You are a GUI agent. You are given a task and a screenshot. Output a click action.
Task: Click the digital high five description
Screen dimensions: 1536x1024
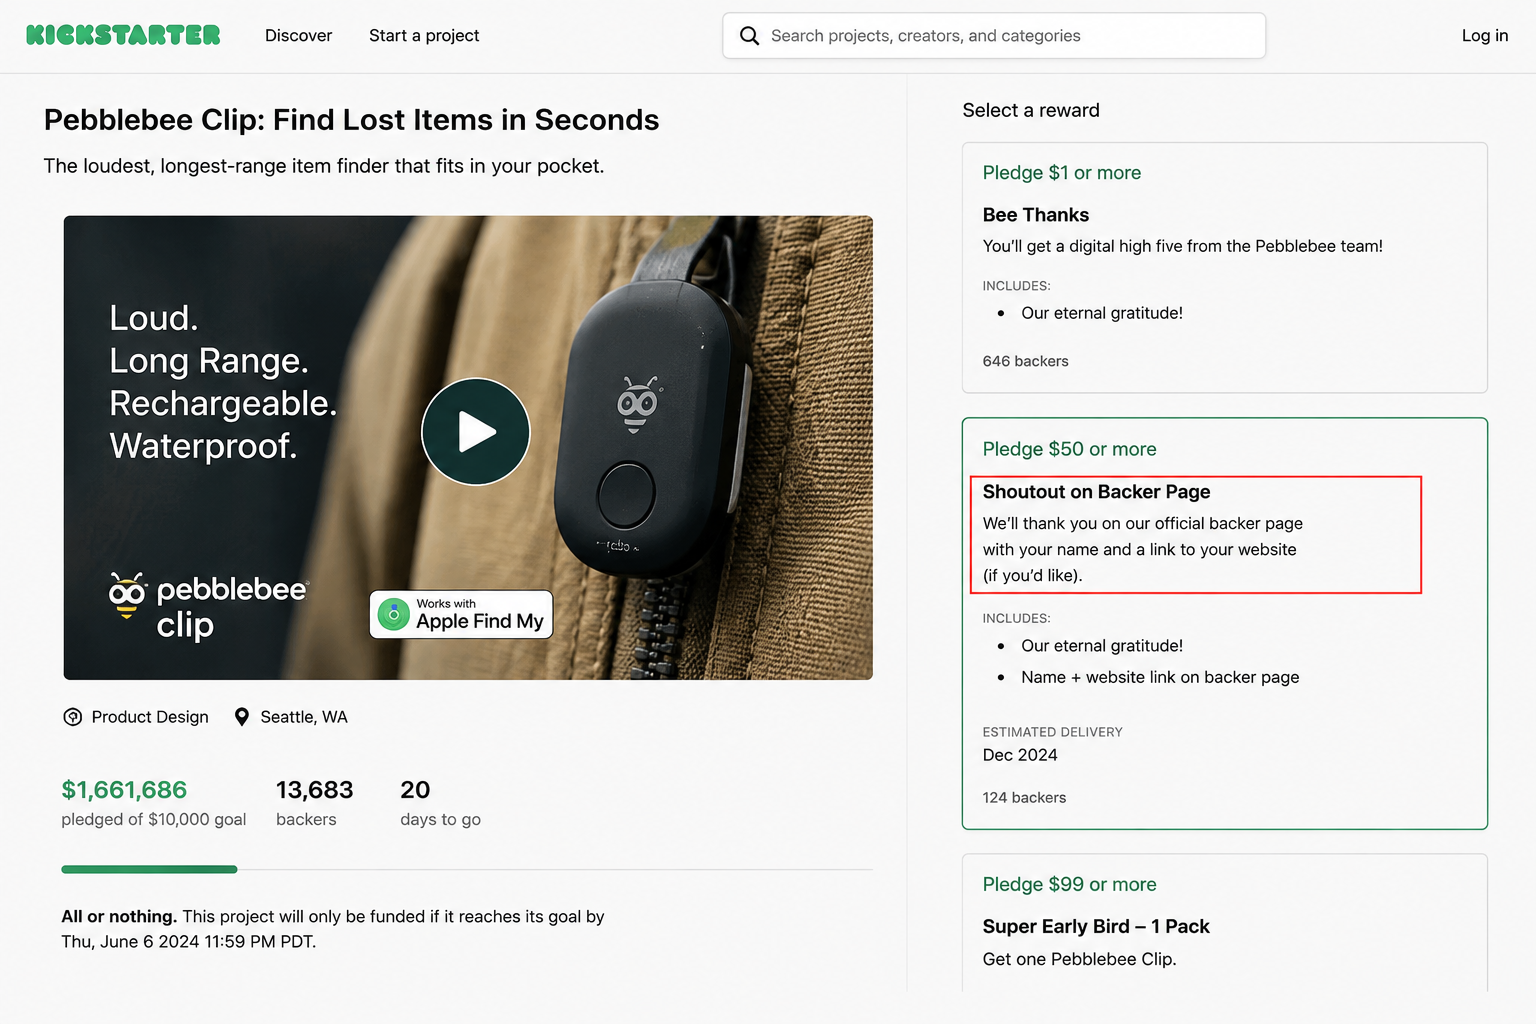click(1183, 246)
